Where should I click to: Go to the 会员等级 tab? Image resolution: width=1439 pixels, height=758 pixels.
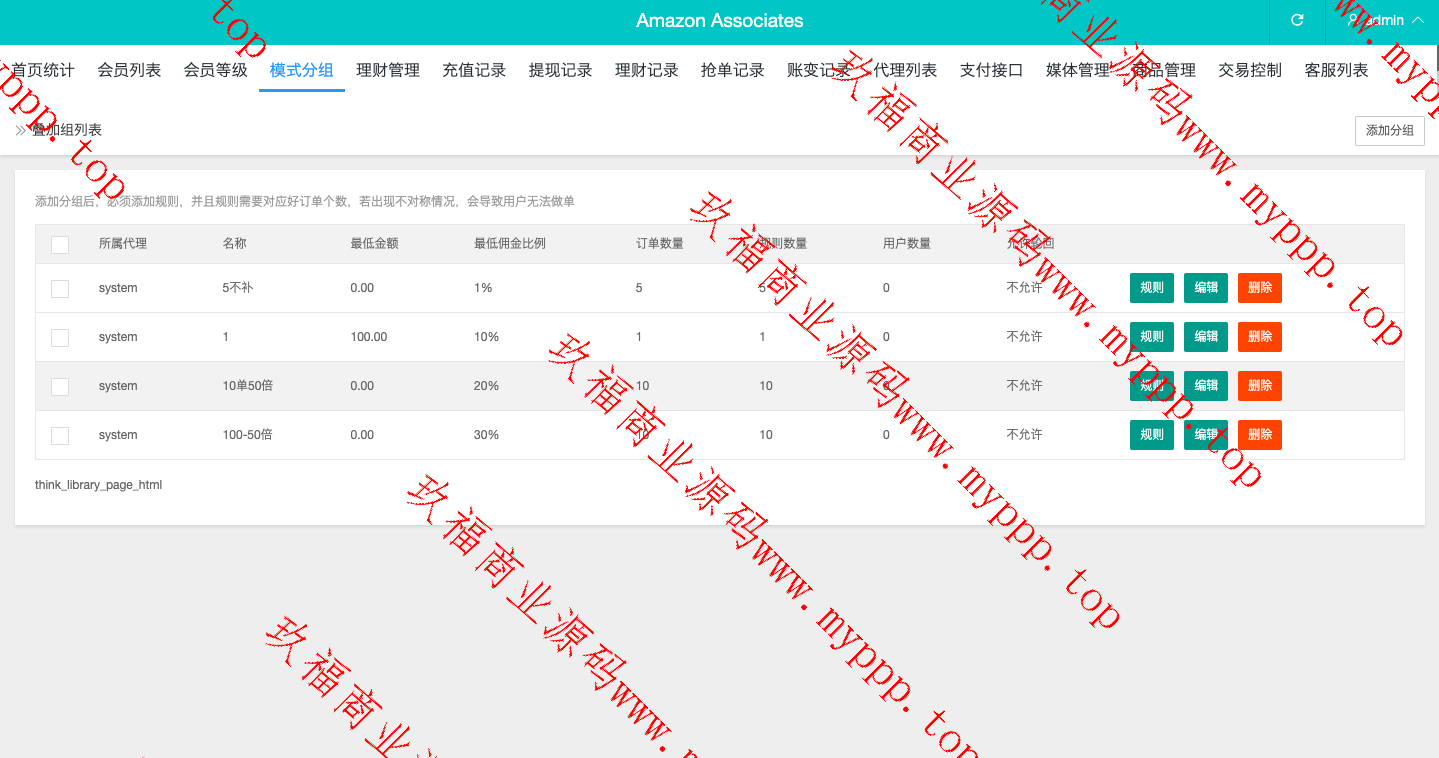pyautogui.click(x=215, y=70)
